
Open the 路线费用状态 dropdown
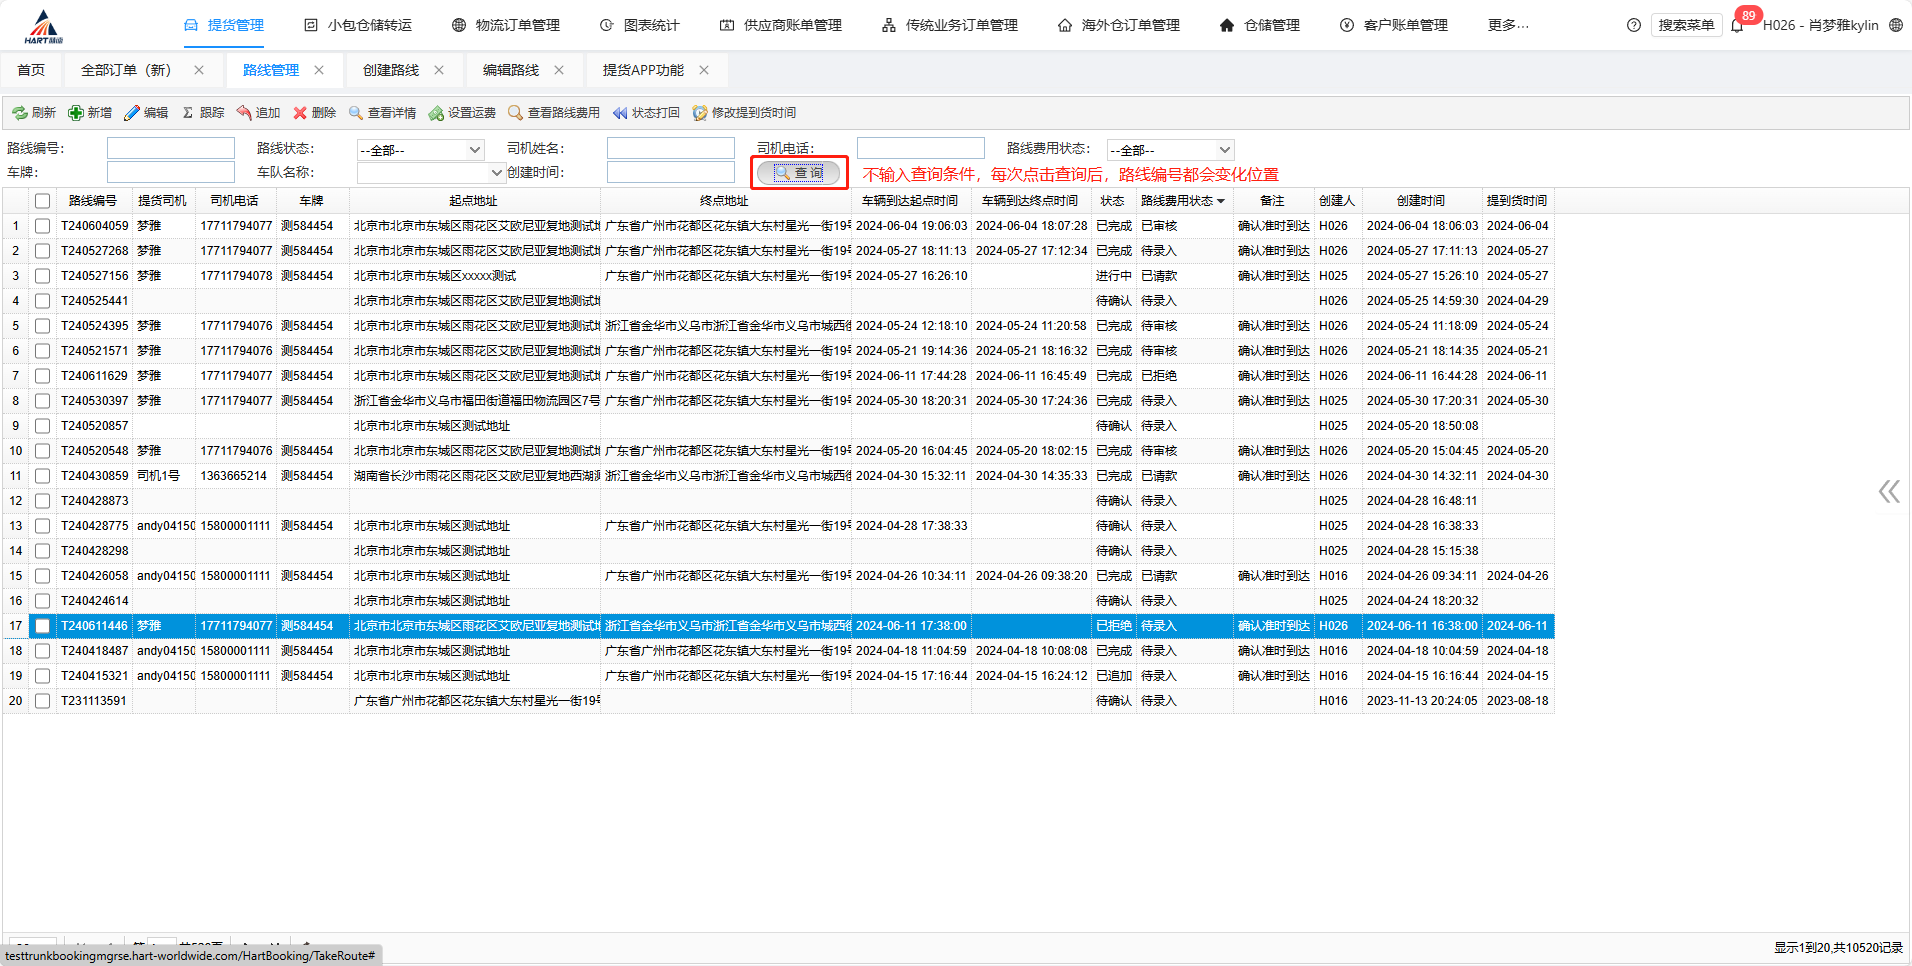pyautogui.click(x=1224, y=150)
